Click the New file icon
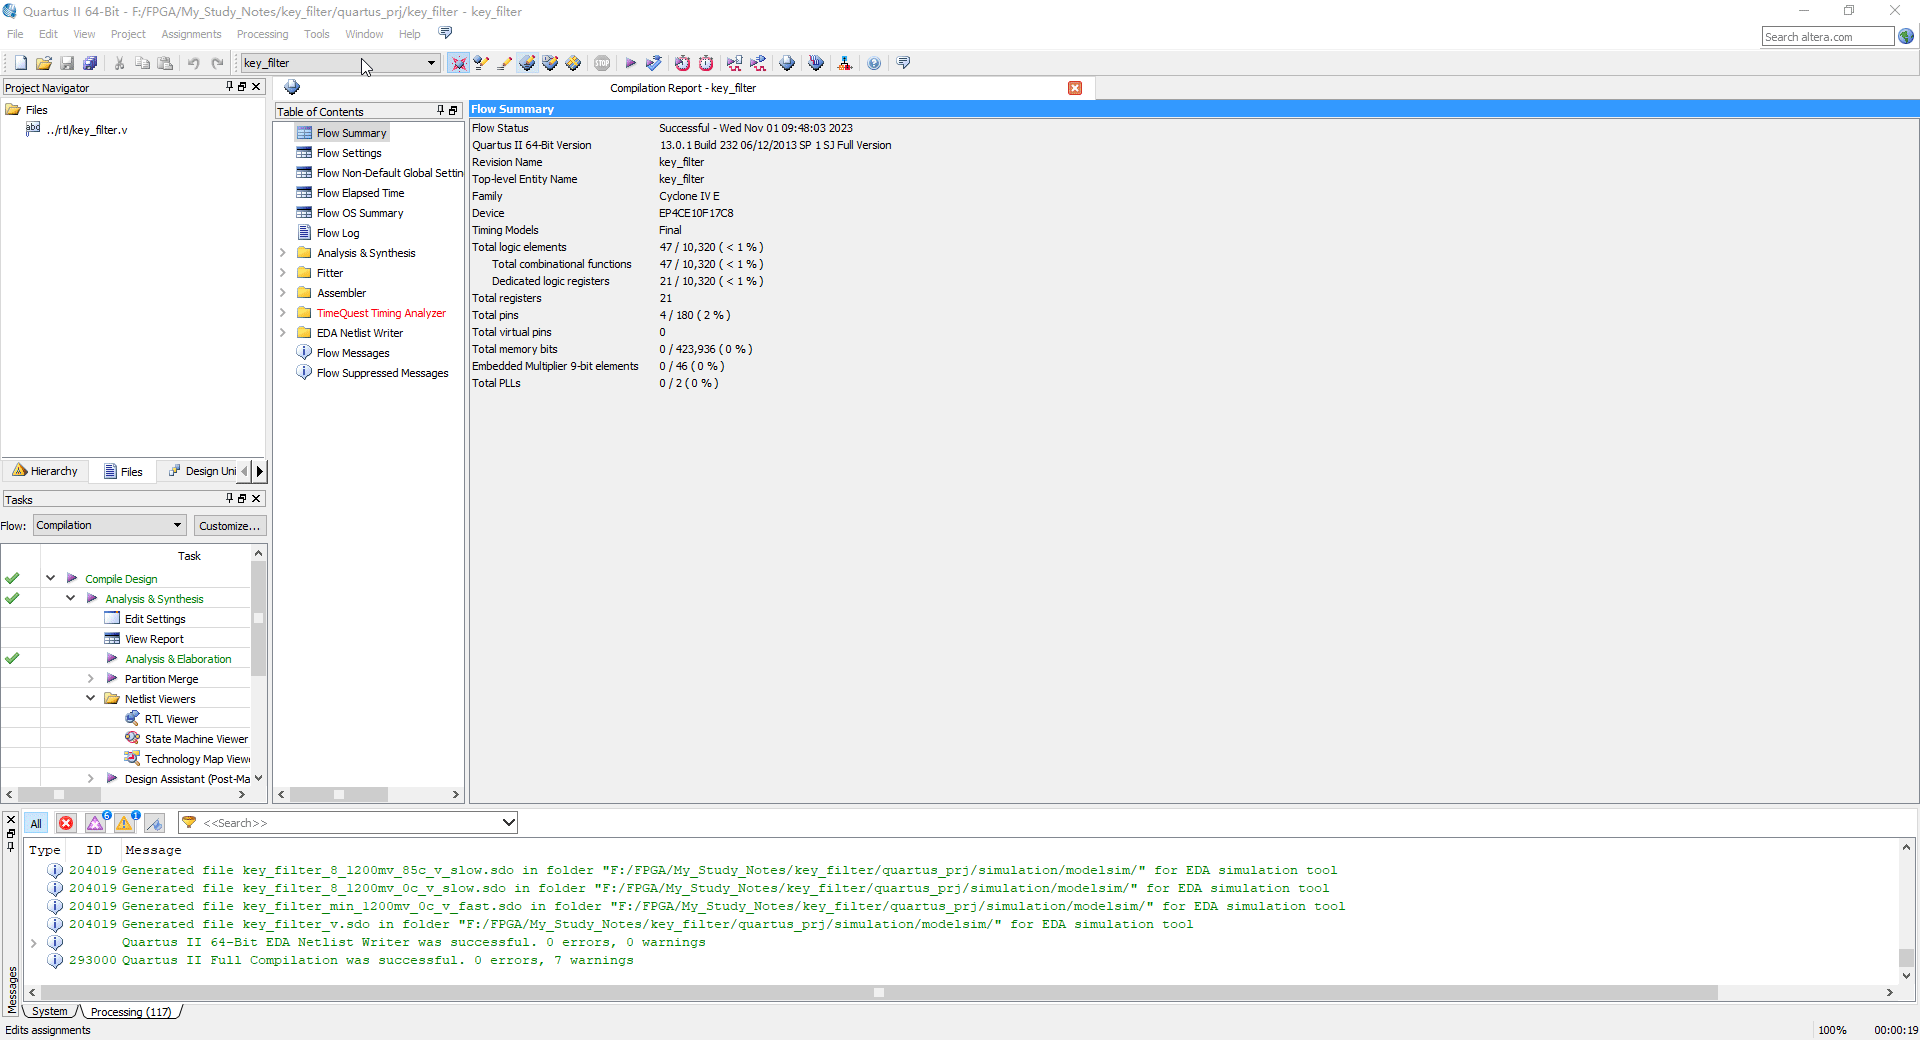This screenshot has width=1920, height=1040. click(x=20, y=63)
